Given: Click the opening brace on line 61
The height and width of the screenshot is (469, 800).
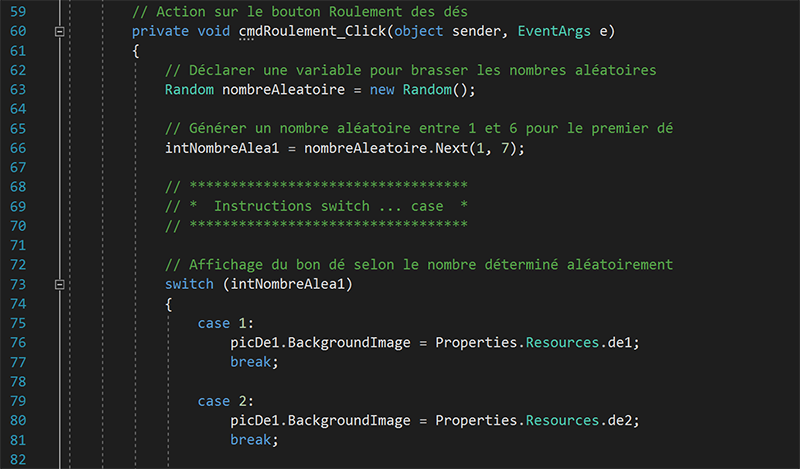Looking at the screenshot, I should [136, 51].
